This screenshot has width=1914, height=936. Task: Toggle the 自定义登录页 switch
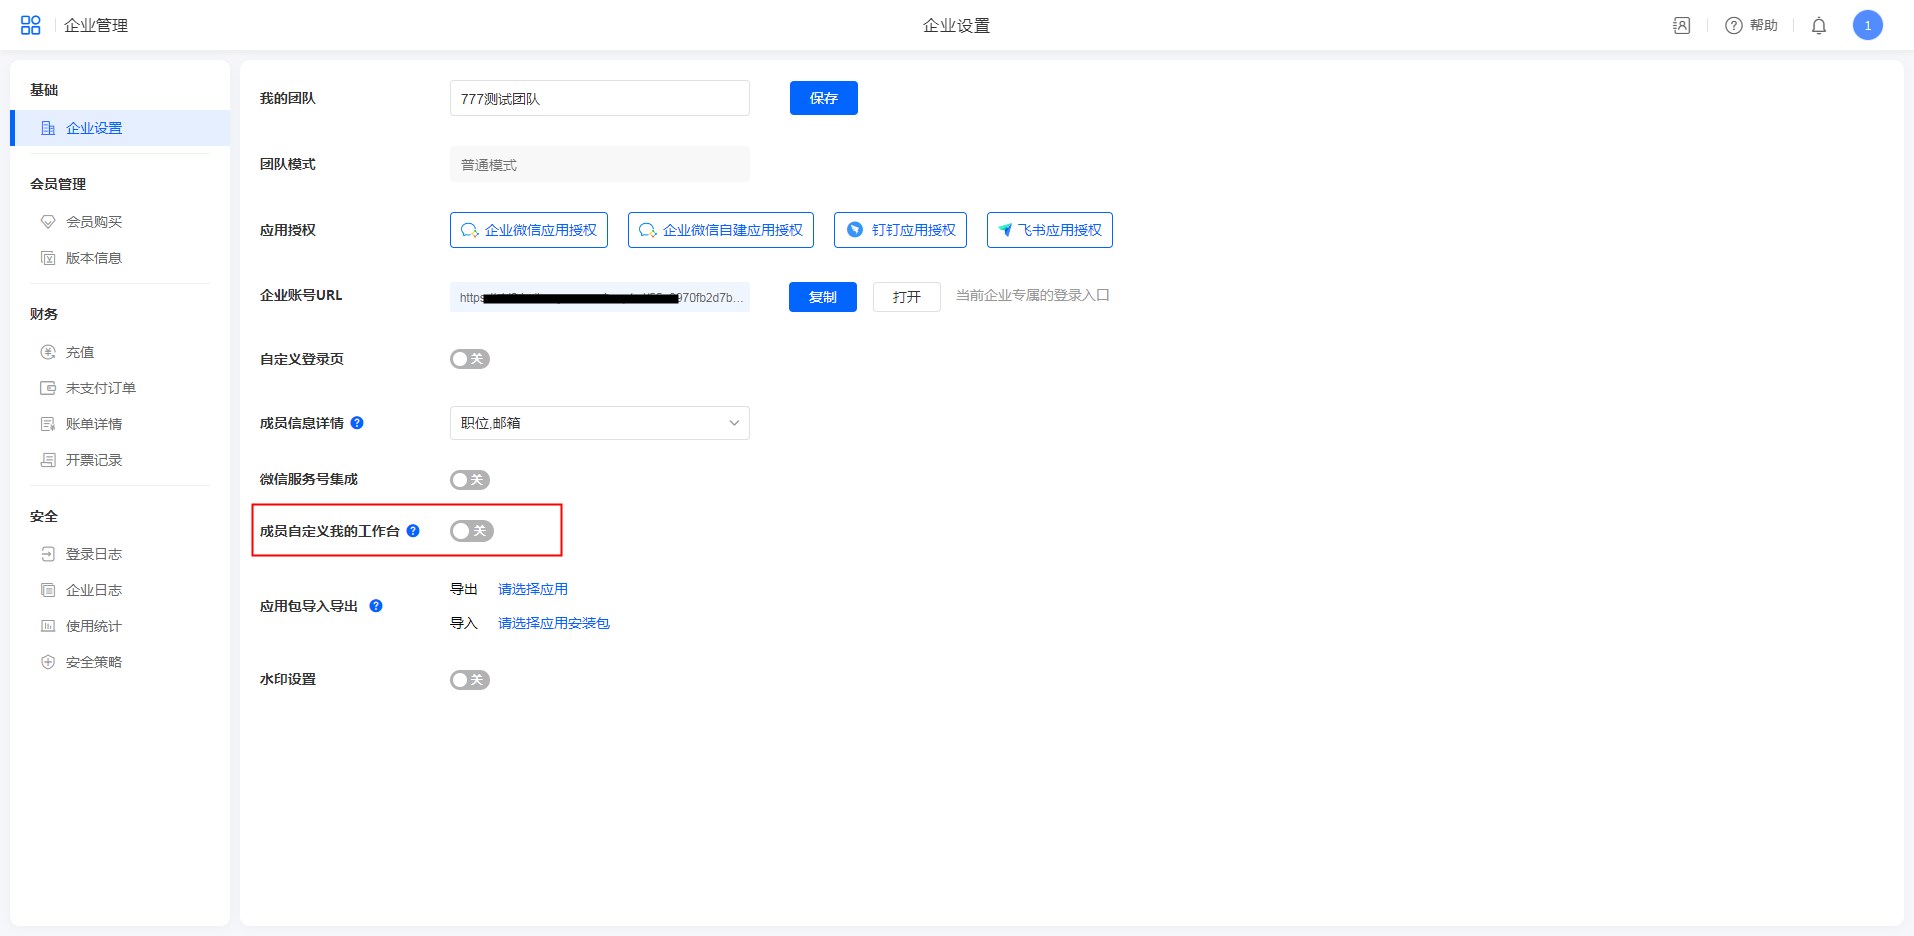tap(469, 359)
